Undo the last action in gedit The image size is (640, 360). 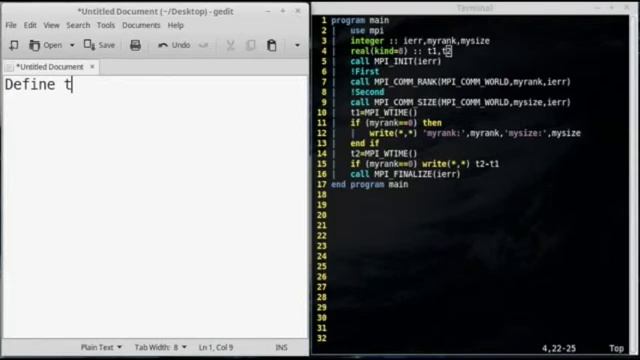point(174,45)
